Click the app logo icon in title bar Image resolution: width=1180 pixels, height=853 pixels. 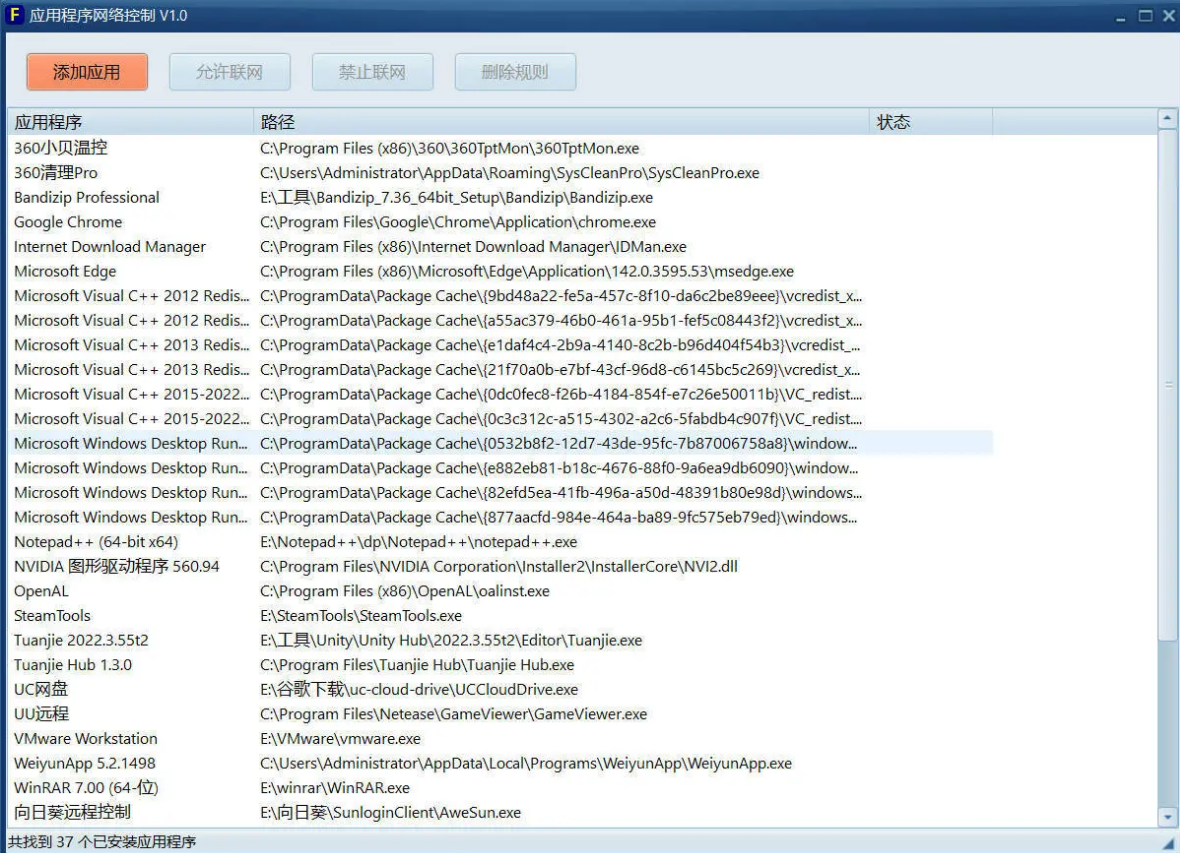click(x=15, y=15)
